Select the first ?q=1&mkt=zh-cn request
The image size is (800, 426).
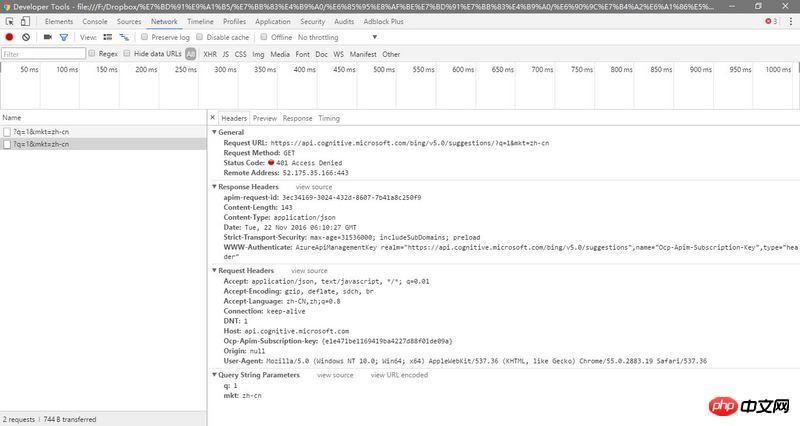(x=103, y=132)
